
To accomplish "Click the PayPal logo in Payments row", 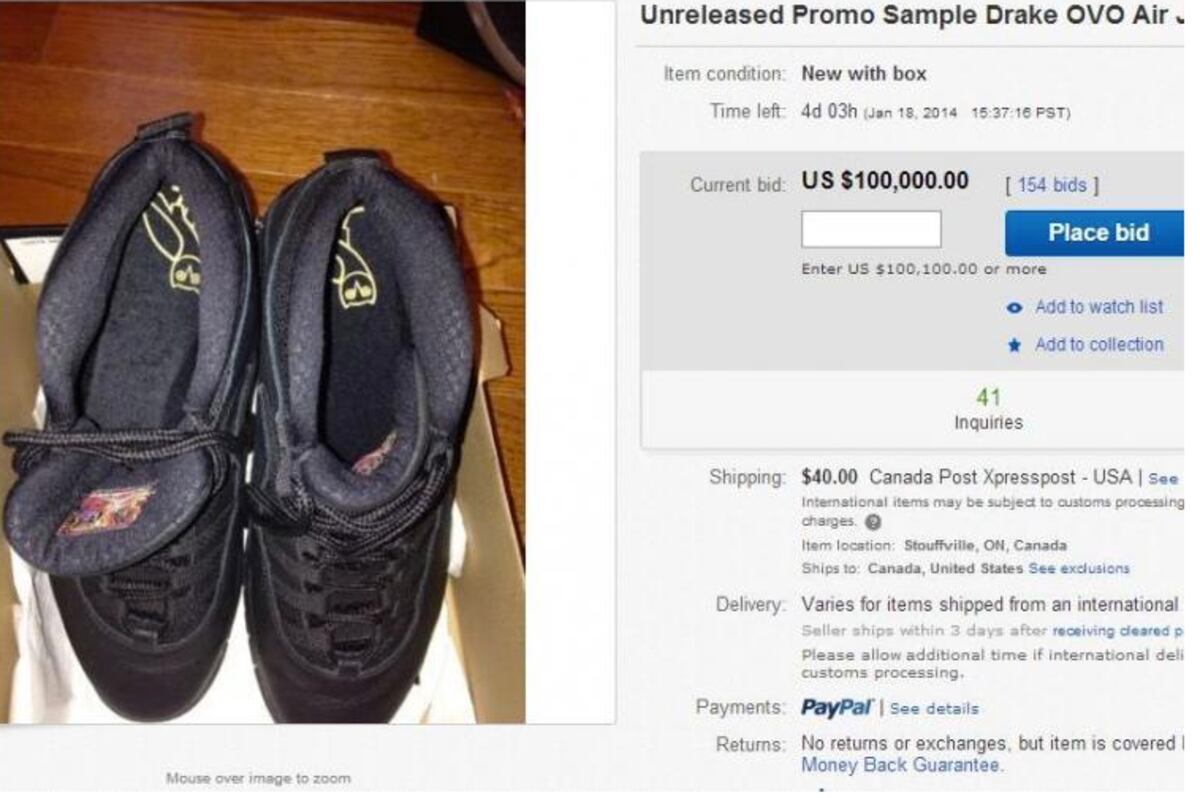I will click(x=835, y=707).
